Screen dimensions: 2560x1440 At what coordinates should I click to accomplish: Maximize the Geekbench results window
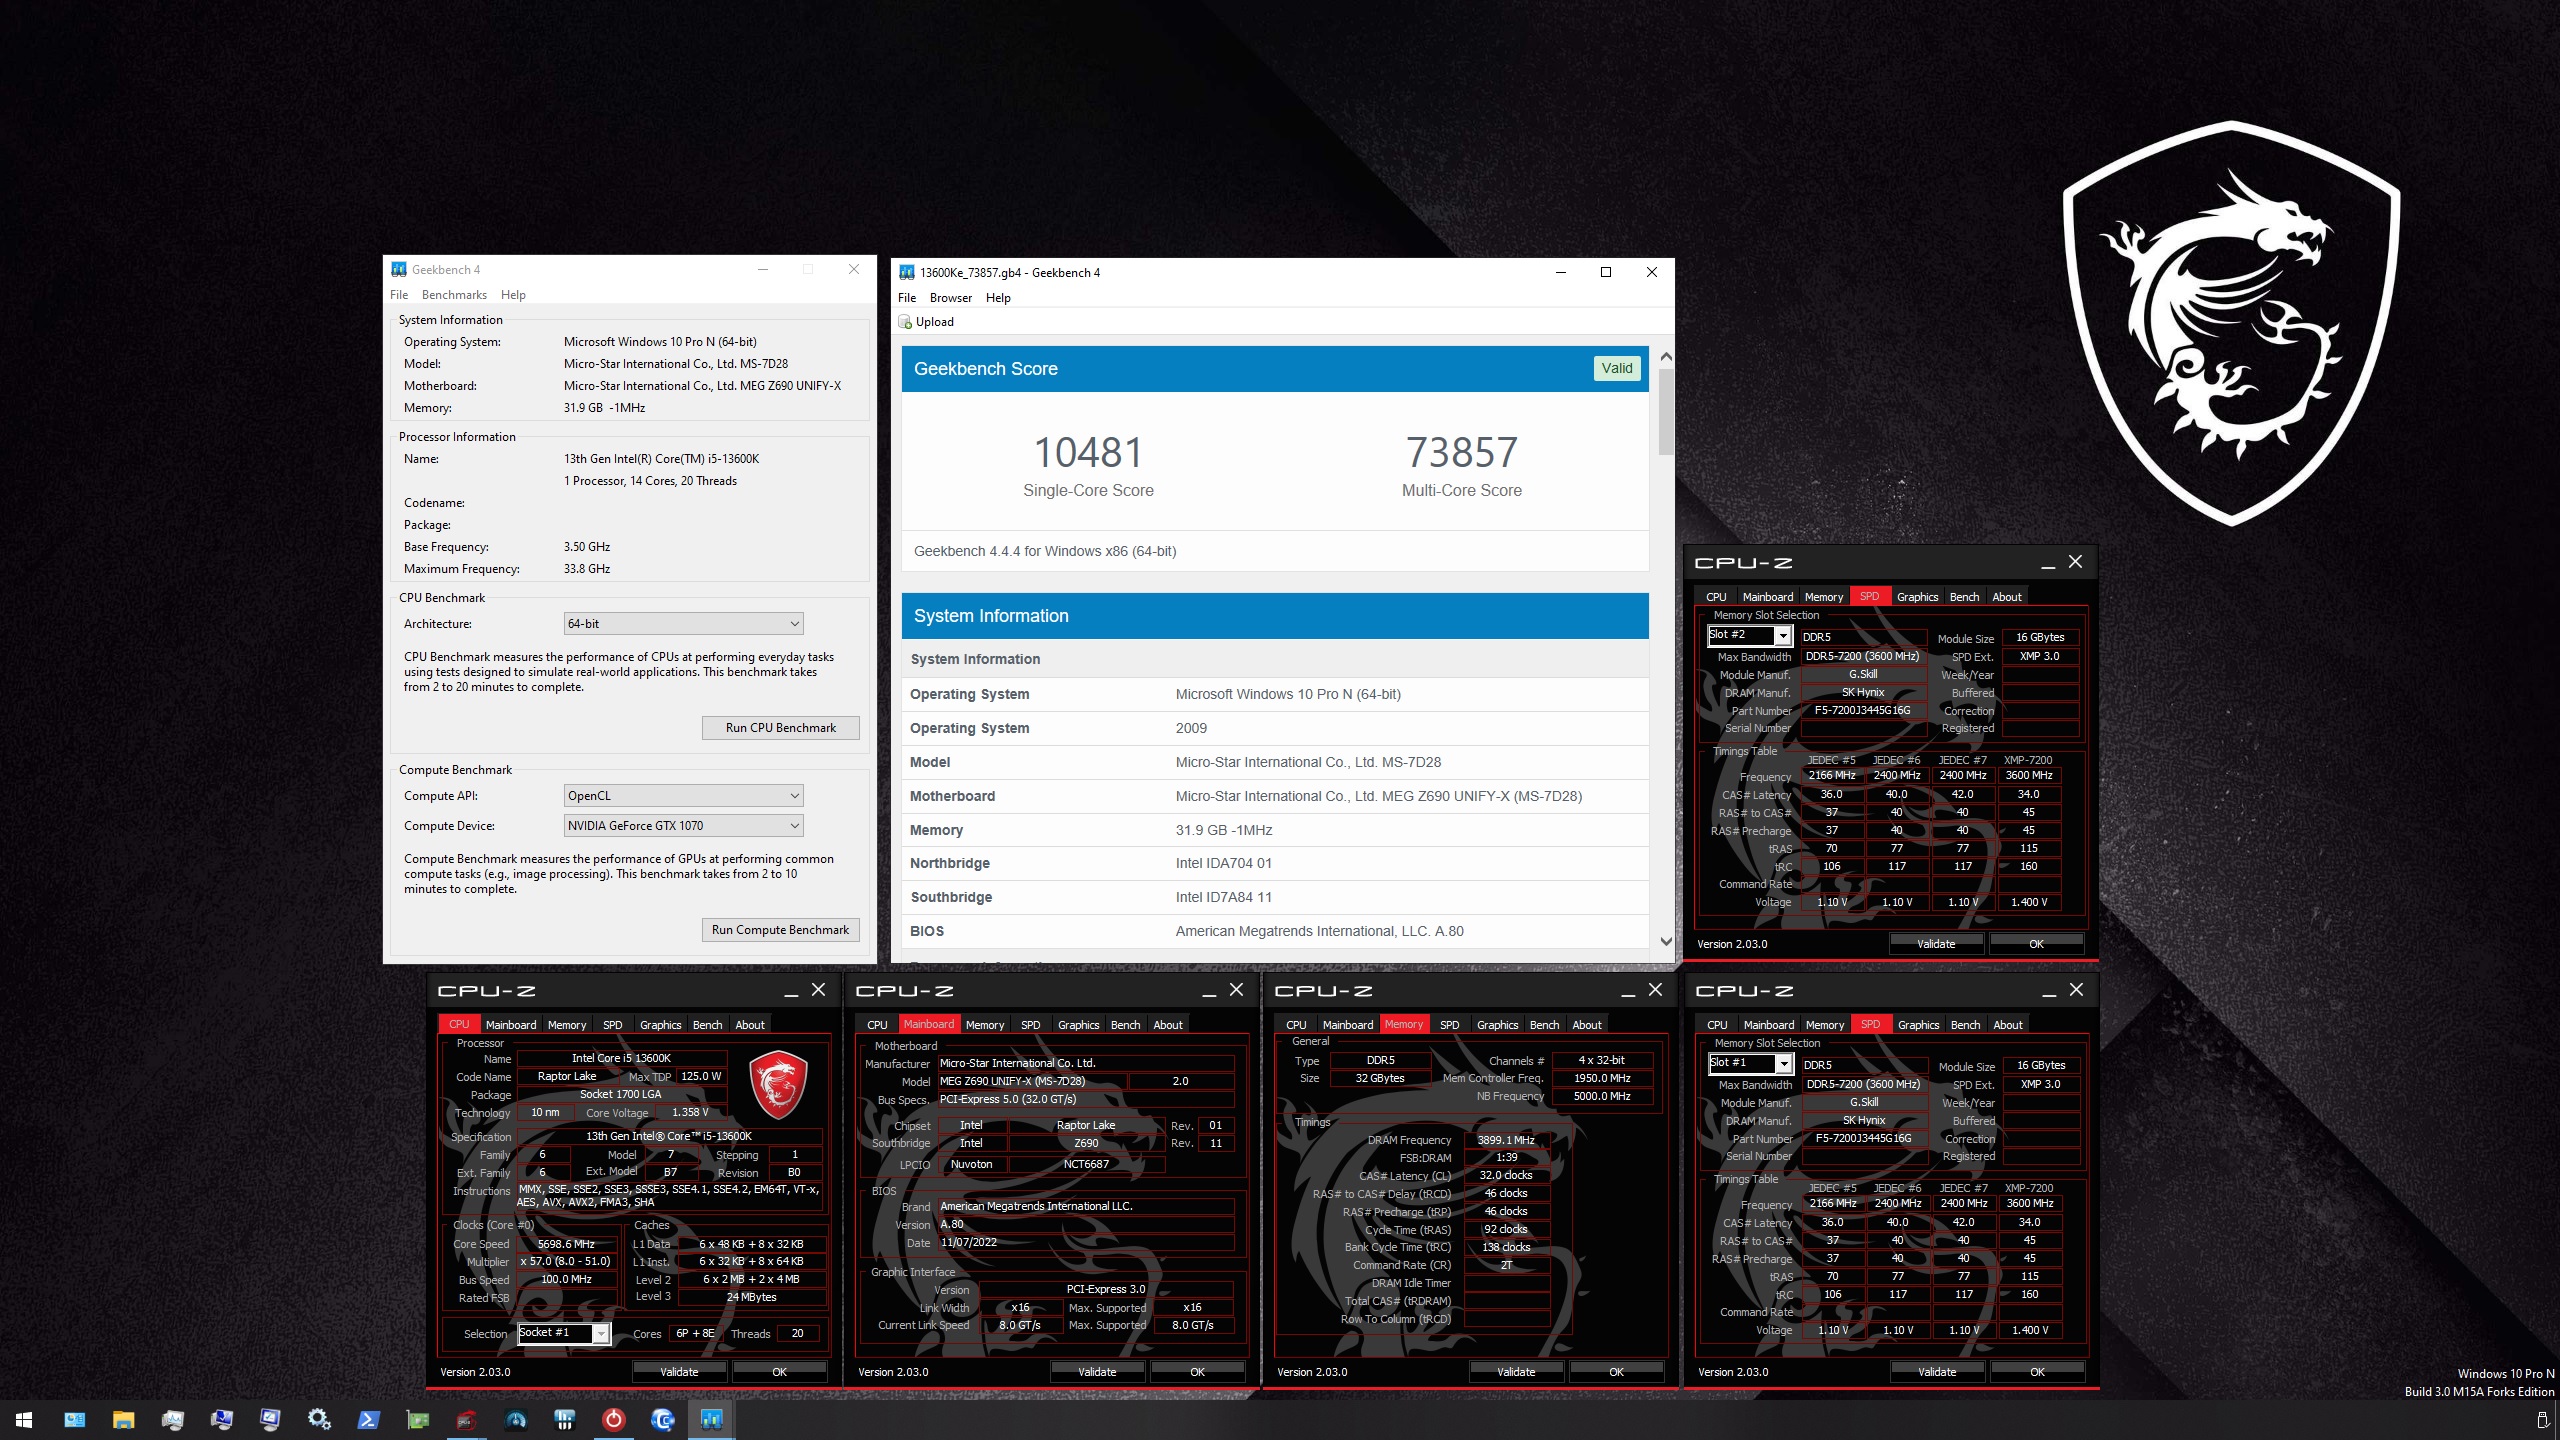click(1606, 272)
